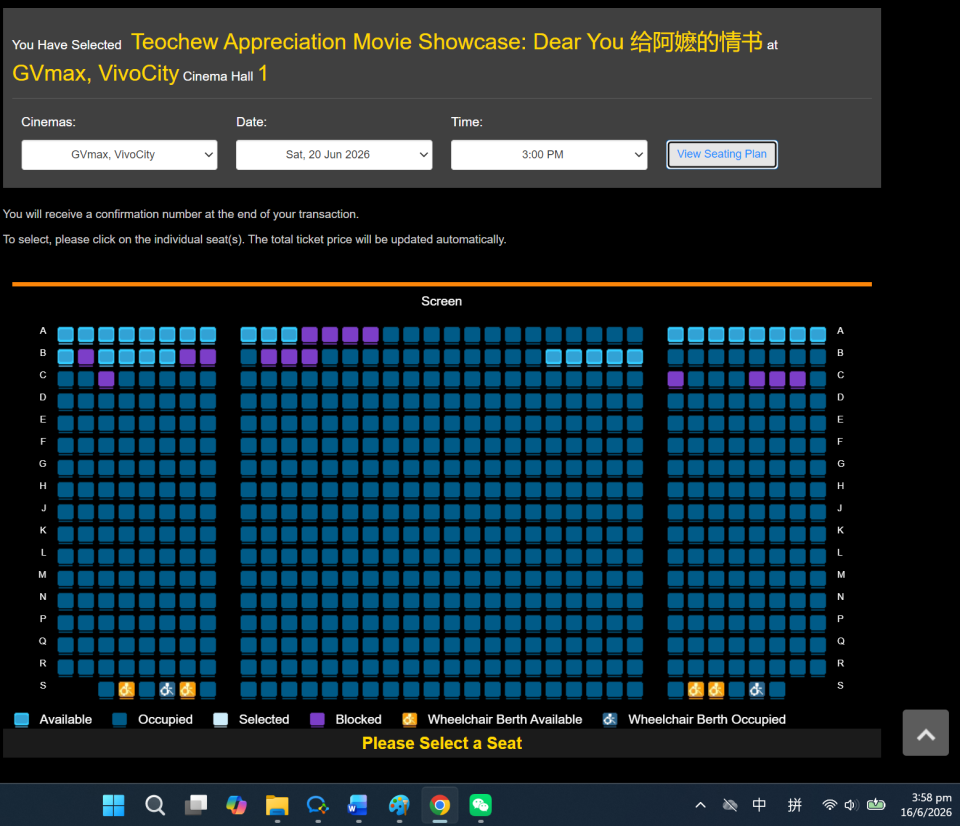Open the Windows Start menu
The width and height of the screenshot is (960, 826).
pos(113,805)
